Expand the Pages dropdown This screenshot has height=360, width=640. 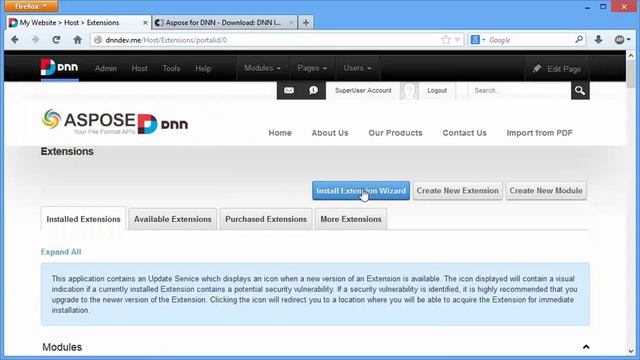(312, 68)
